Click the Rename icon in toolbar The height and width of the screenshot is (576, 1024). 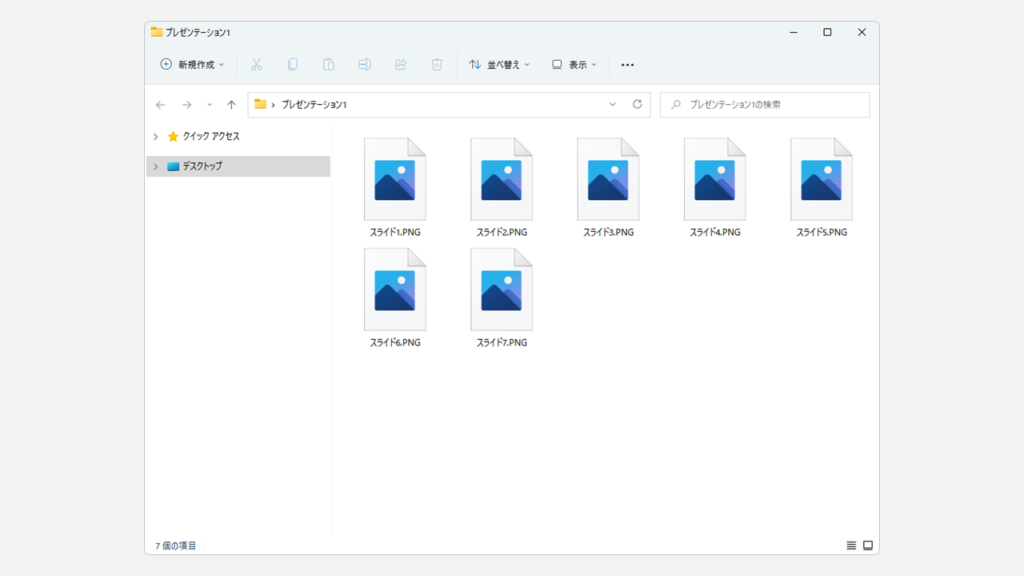click(x=365, y=64)
